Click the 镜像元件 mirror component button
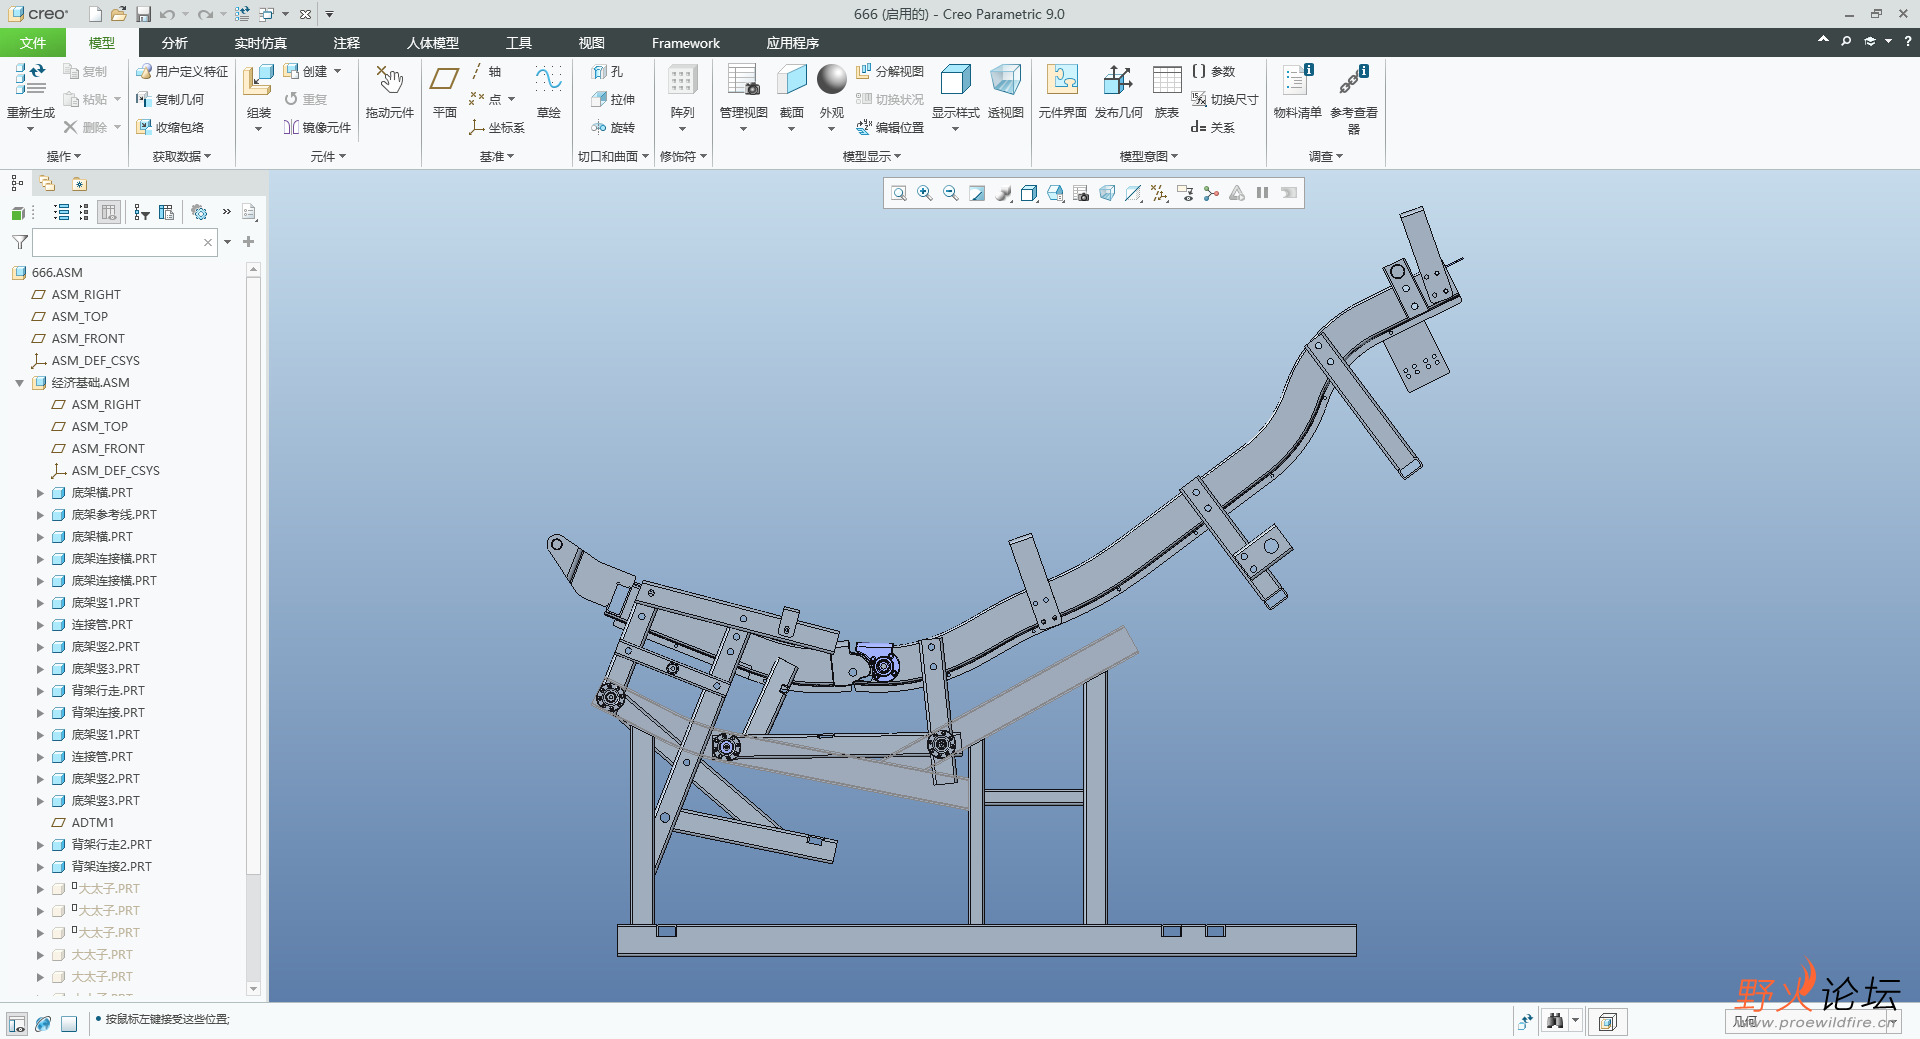This screenshot has width=1920, height=1039. click(x=317, y=127)
